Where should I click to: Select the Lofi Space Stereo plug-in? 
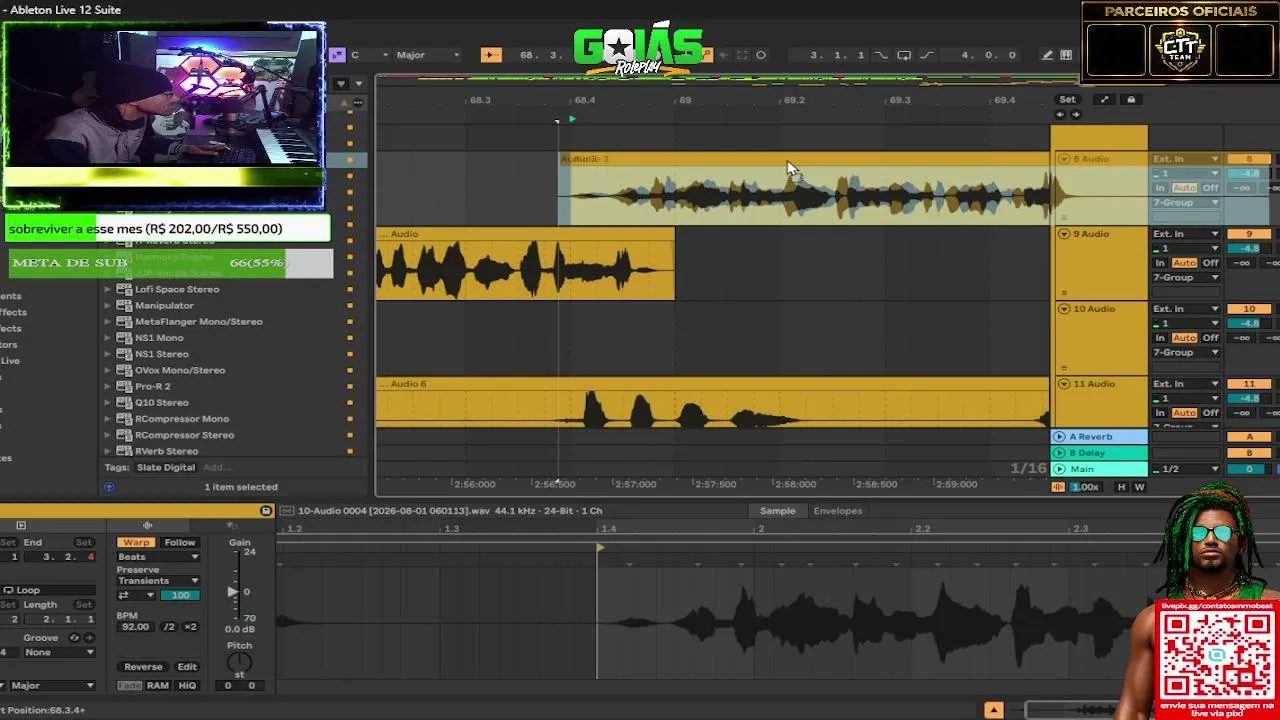pyautogui.click(x=177, y=289)
